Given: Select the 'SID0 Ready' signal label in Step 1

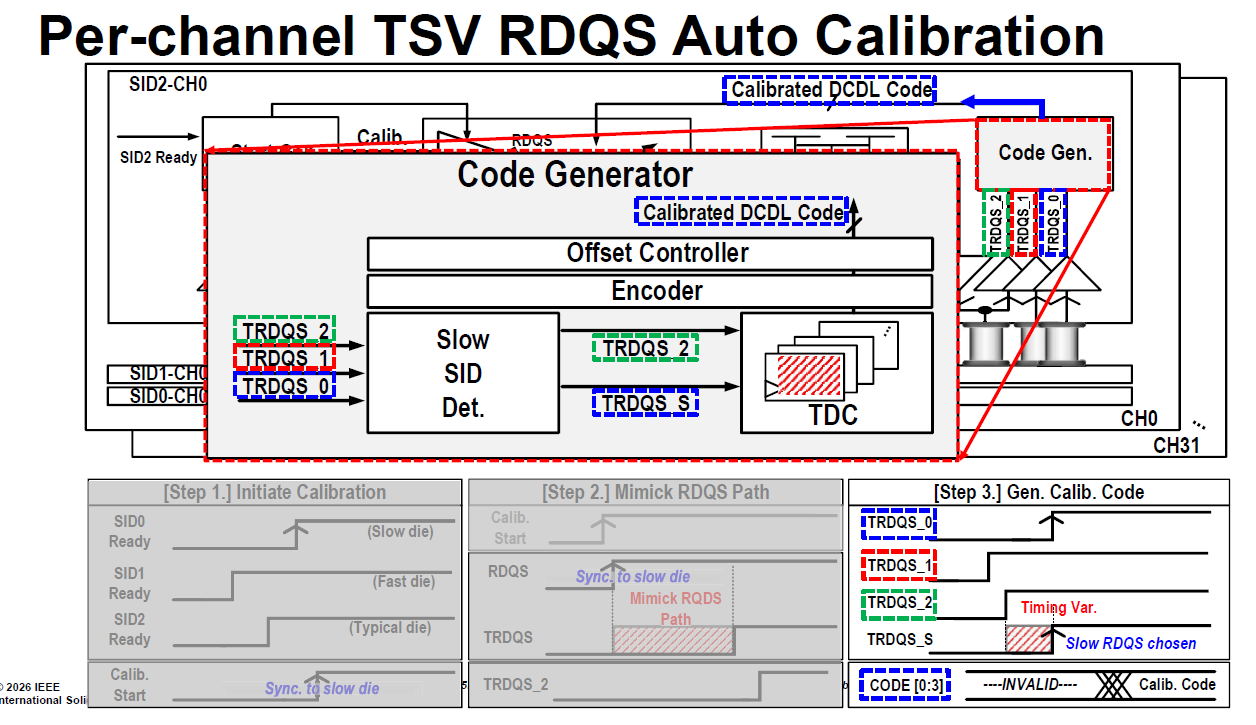Looking at the screenshot, I should pos(130,531).
